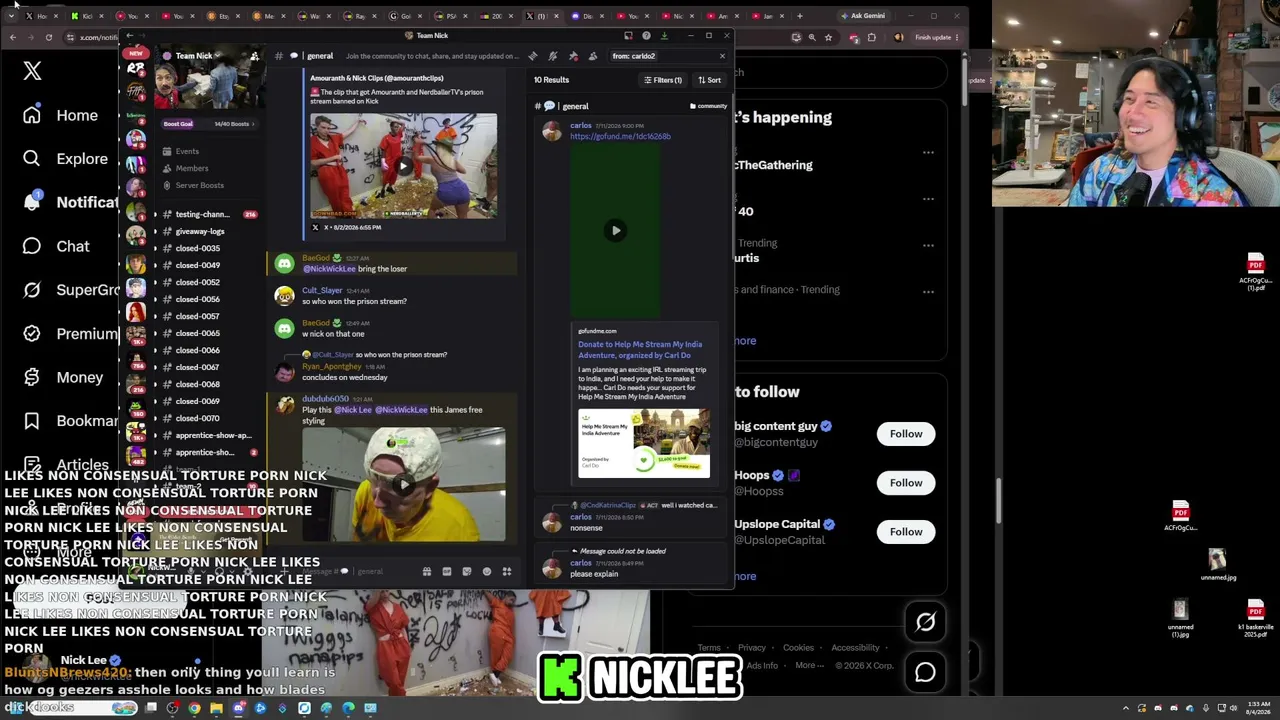1280x720 pixels.
Task: Open Premium badge icon in X sidebar
Action: (x=32, y=333)
